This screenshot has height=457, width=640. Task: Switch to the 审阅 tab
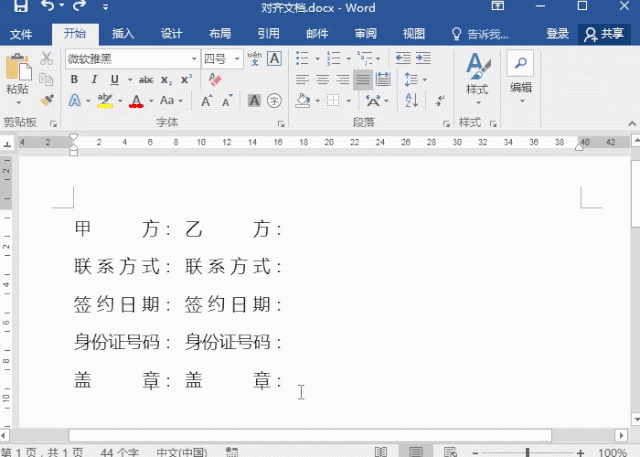(366, 33)
